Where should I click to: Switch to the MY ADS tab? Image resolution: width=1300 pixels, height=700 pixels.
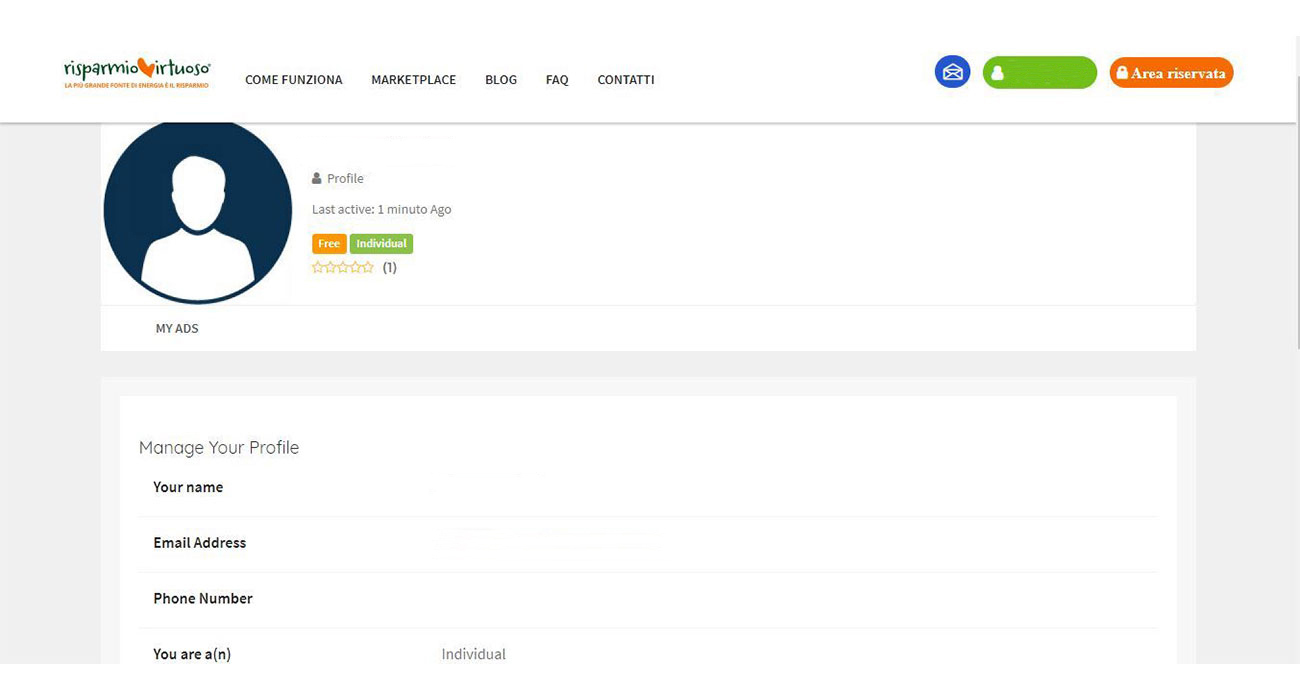pyautogui.click(x=177, y=328)
